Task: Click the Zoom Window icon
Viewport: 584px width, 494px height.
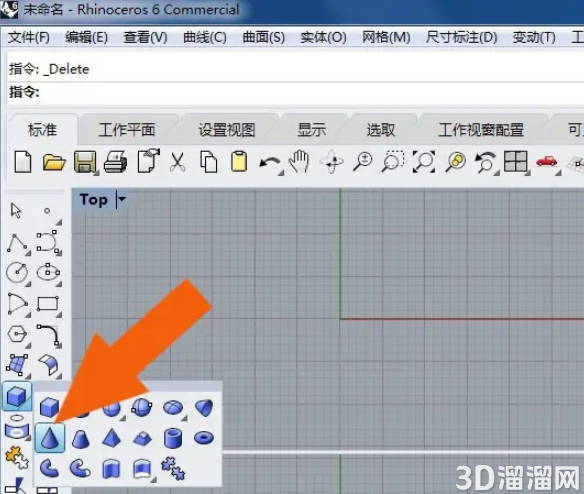Action: (393, 162)
